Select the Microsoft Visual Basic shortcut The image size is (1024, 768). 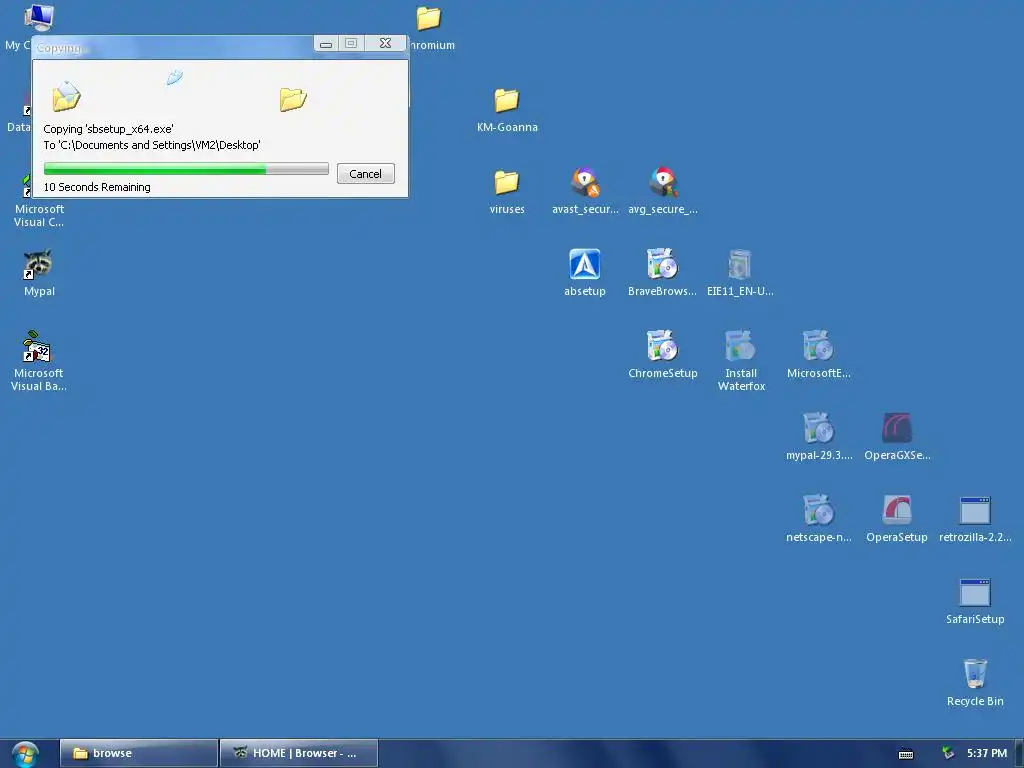point(39,361)
